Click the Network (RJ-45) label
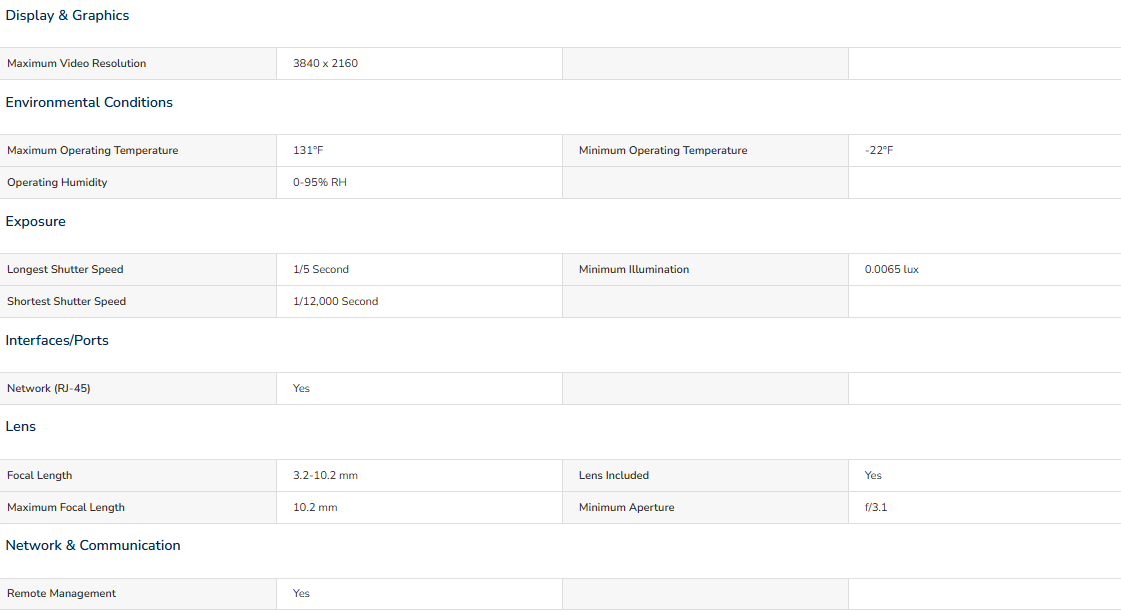1121x613 pixels. [49, 388]
